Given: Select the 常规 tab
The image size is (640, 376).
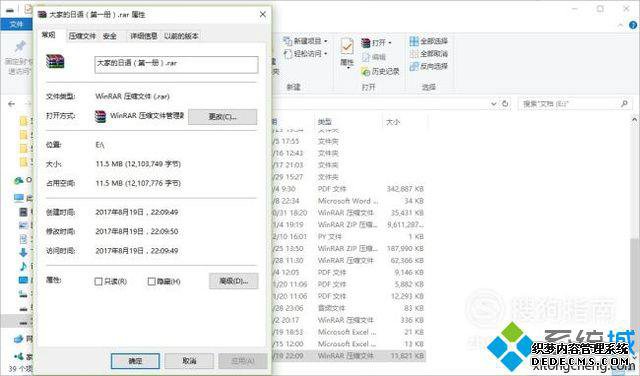Looking at the screenshot, I should click(49, 35).
